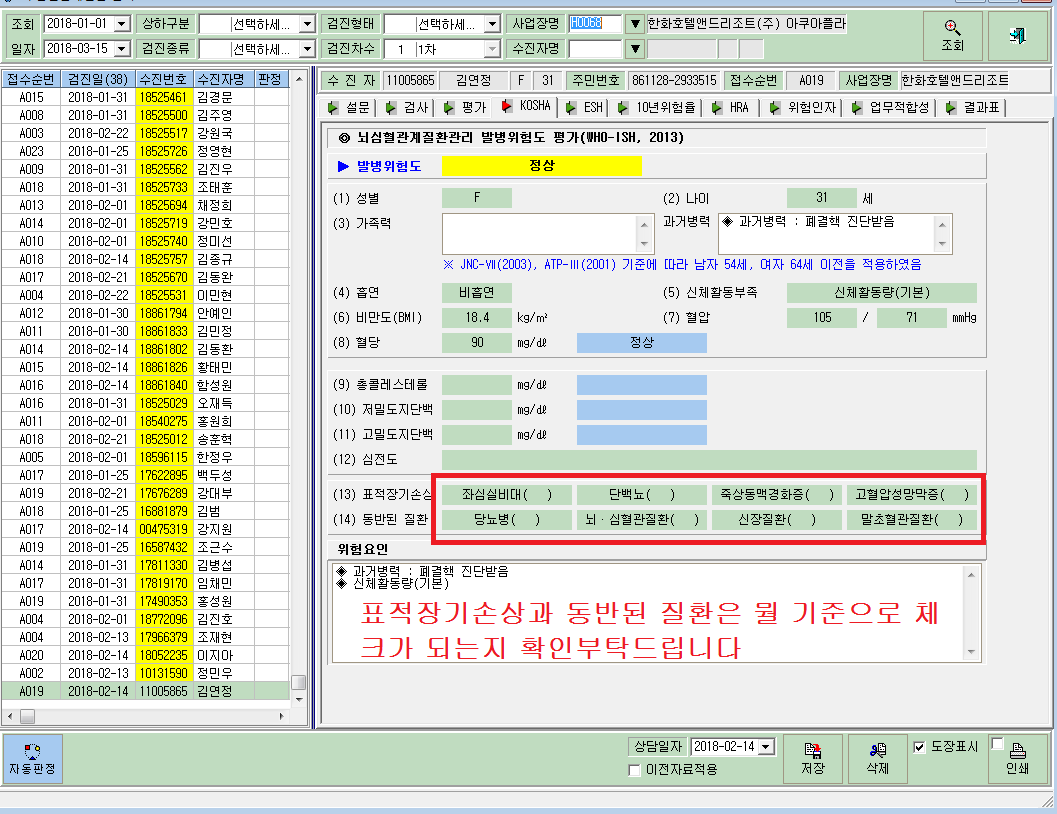Check the box beside the 인쇄 button
1057x814 pixels.
pyautogui.click(x=997, y=743)
